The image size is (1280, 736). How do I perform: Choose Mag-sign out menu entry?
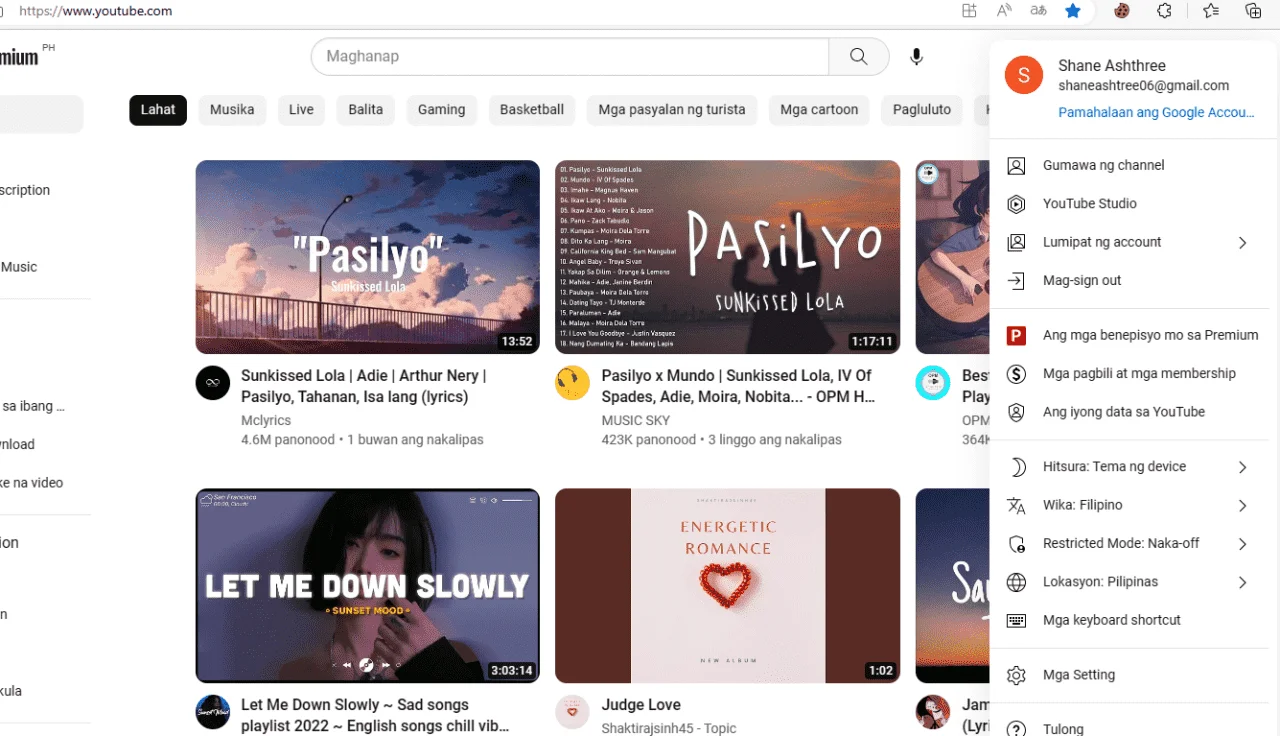(1135, 281)
